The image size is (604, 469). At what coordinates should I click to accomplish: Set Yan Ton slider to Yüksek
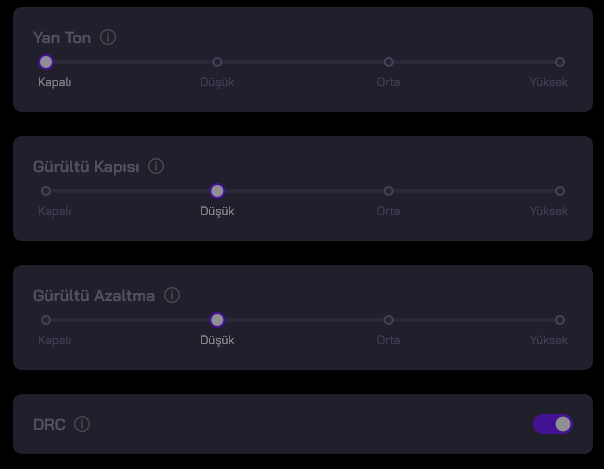[x=559, y=62]
